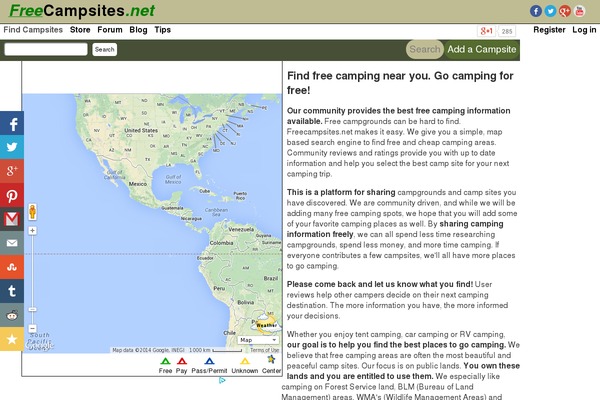
Task: Click United States label on map
Action: click(x=141, y=131)
